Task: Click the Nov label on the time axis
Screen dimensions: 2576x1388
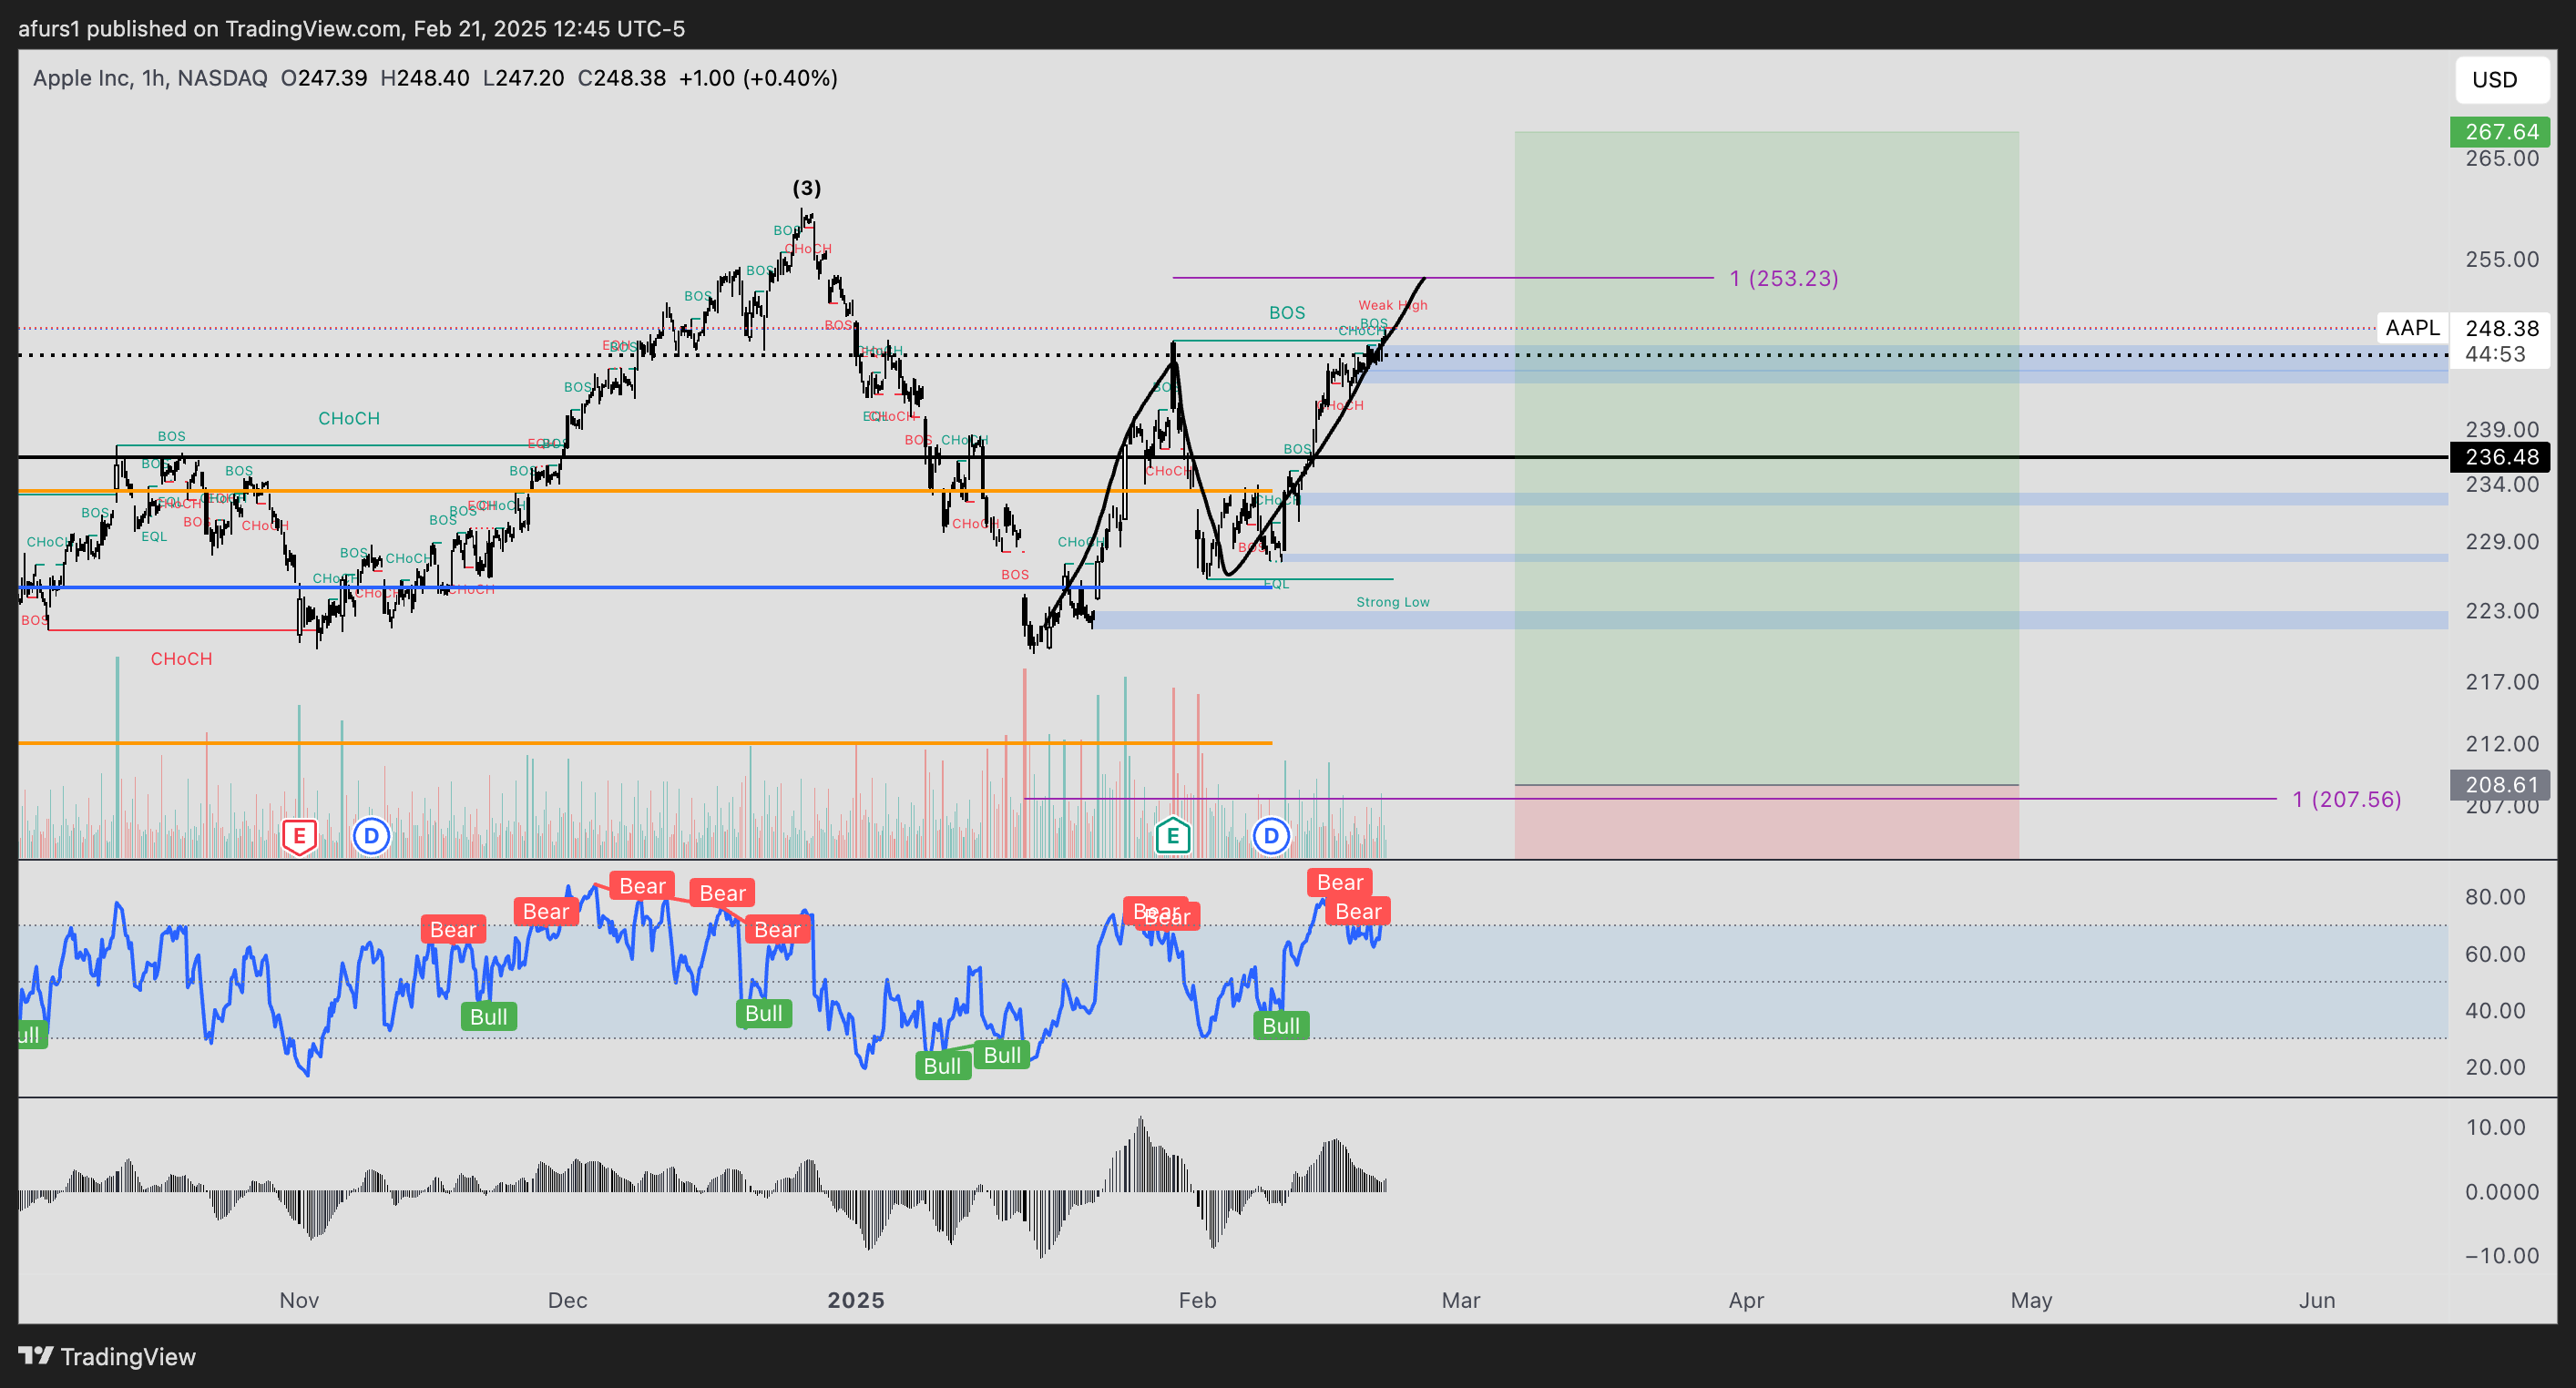Action: 299,1300
